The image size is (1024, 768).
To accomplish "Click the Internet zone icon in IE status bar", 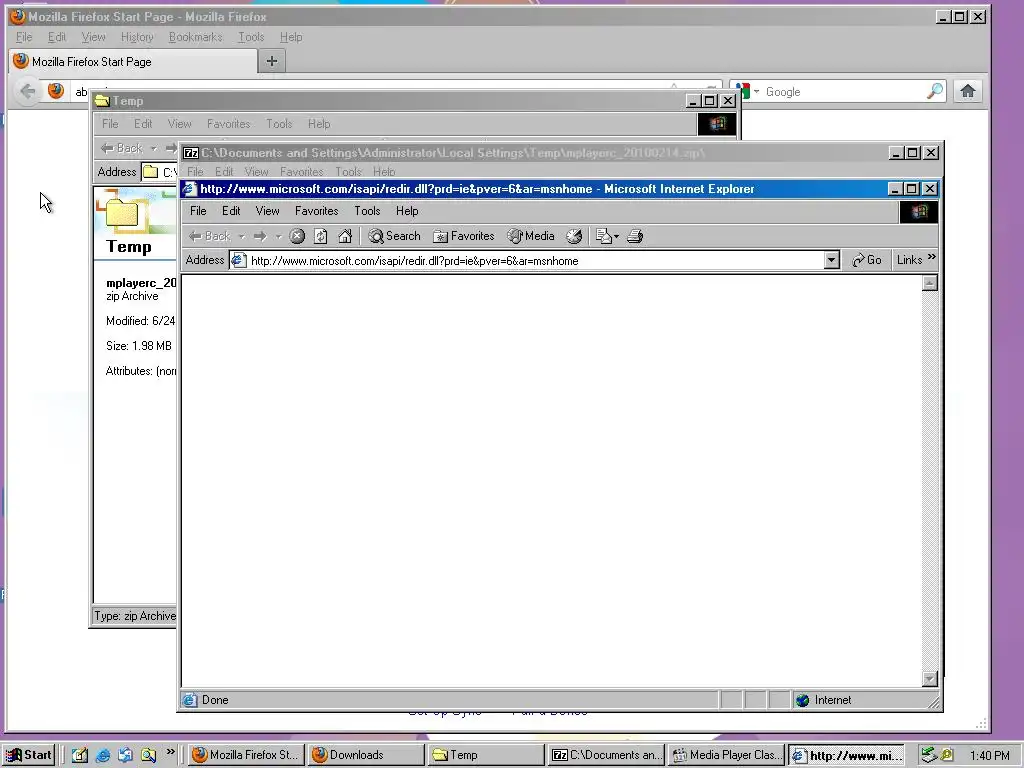I will tap(803, 700).
